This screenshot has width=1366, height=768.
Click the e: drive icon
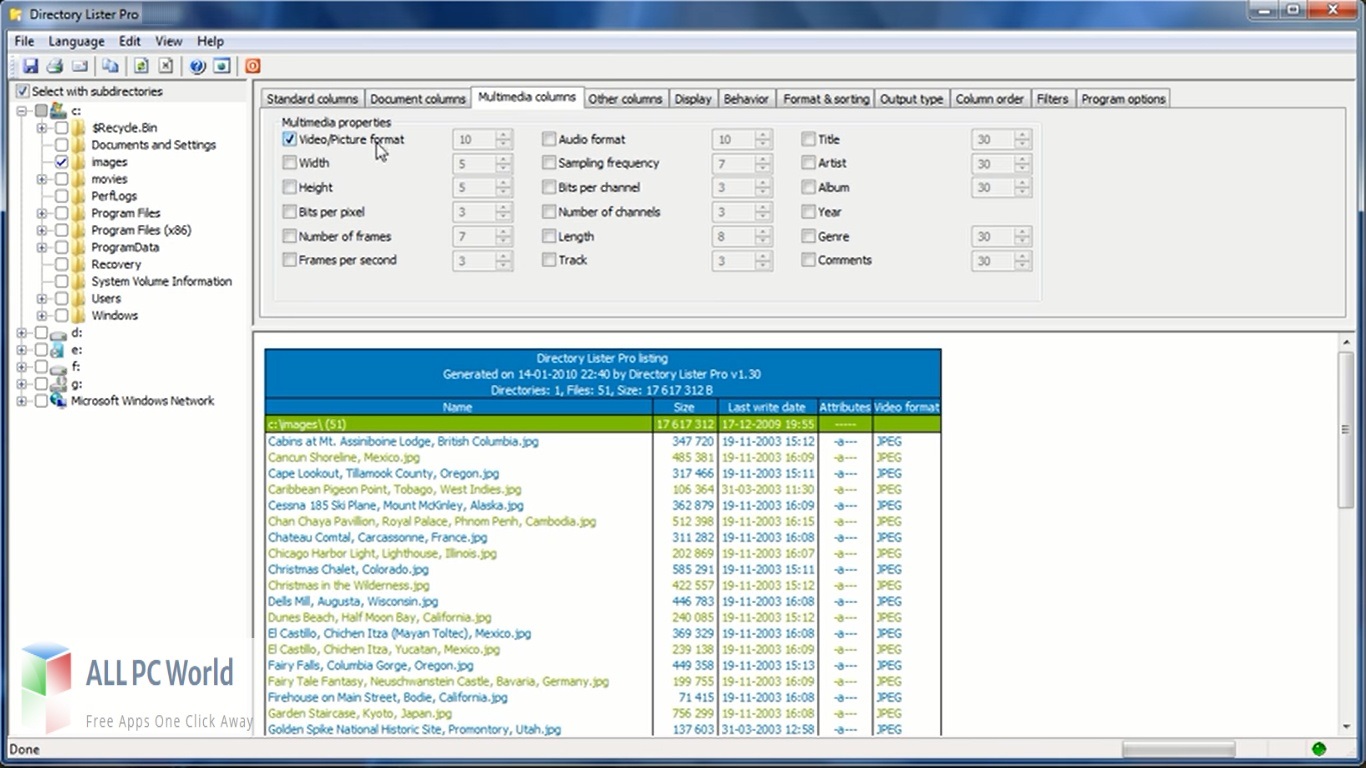58,350
